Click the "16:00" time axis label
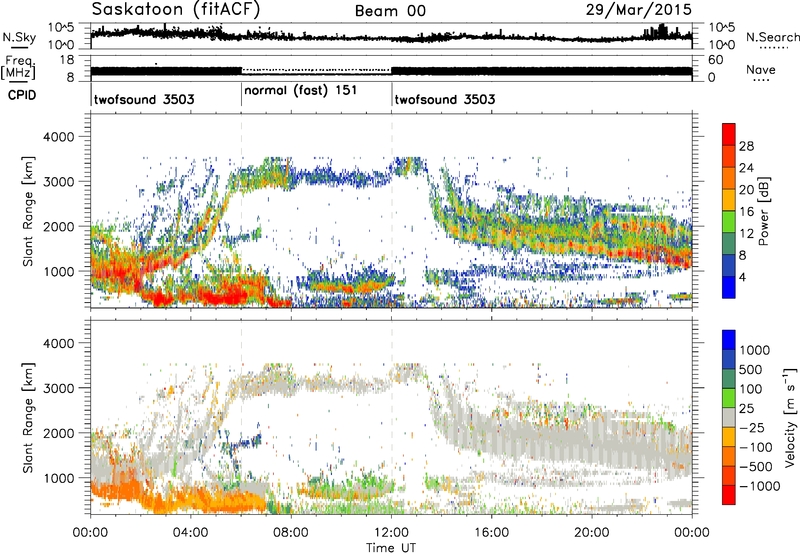Screen dimensions: 800x554 pos(492,533)
